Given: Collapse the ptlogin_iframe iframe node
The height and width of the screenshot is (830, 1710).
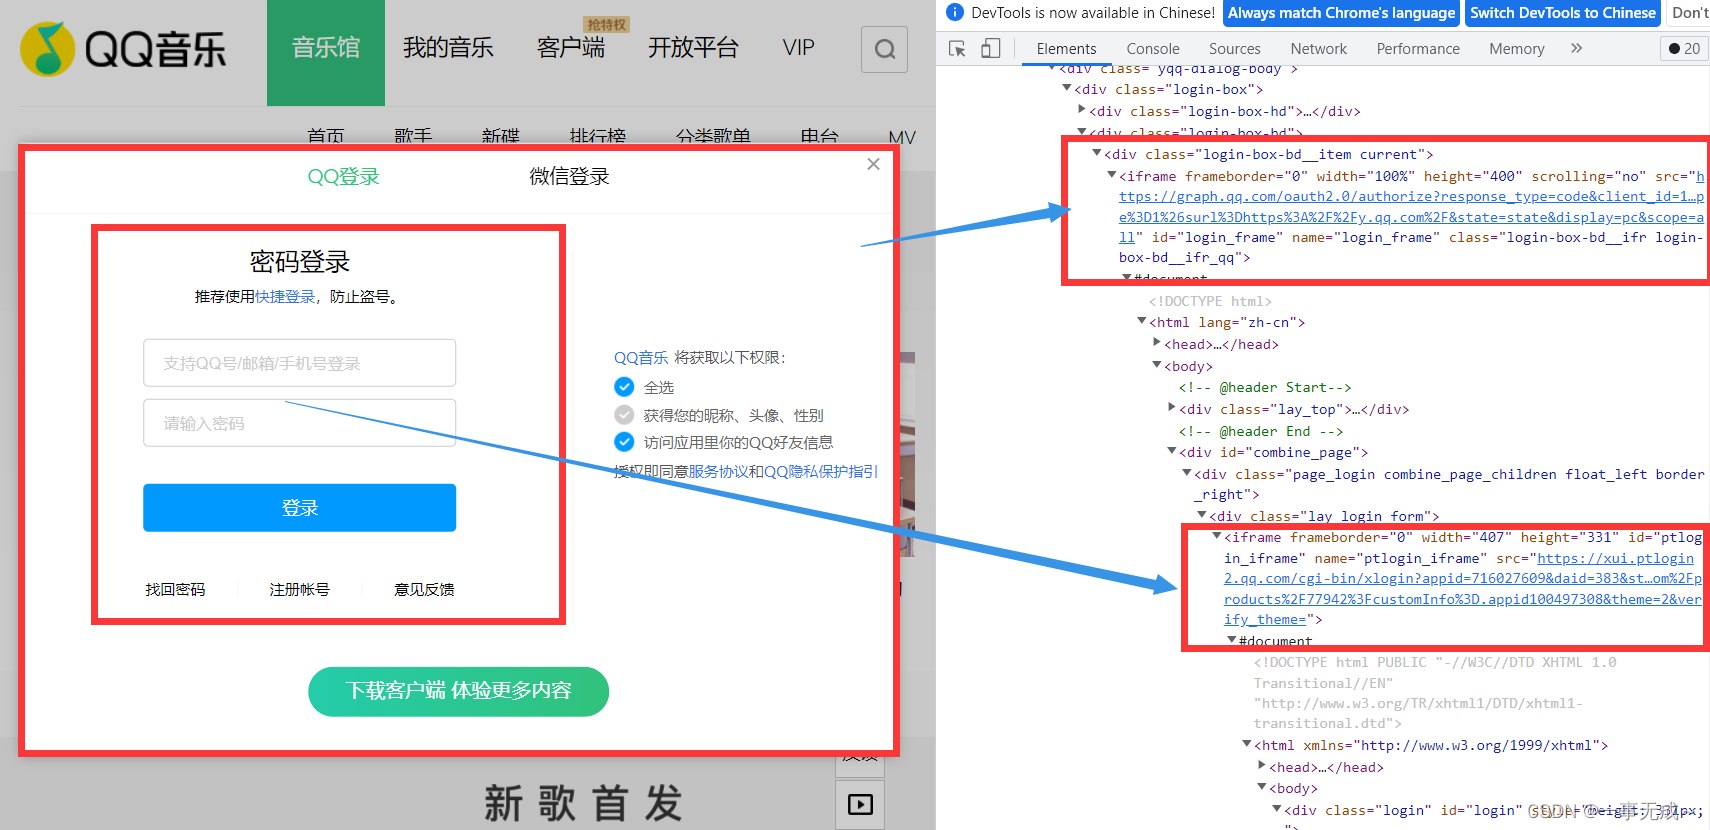Looking at the screenshot, I should (x=1216, y=537).
